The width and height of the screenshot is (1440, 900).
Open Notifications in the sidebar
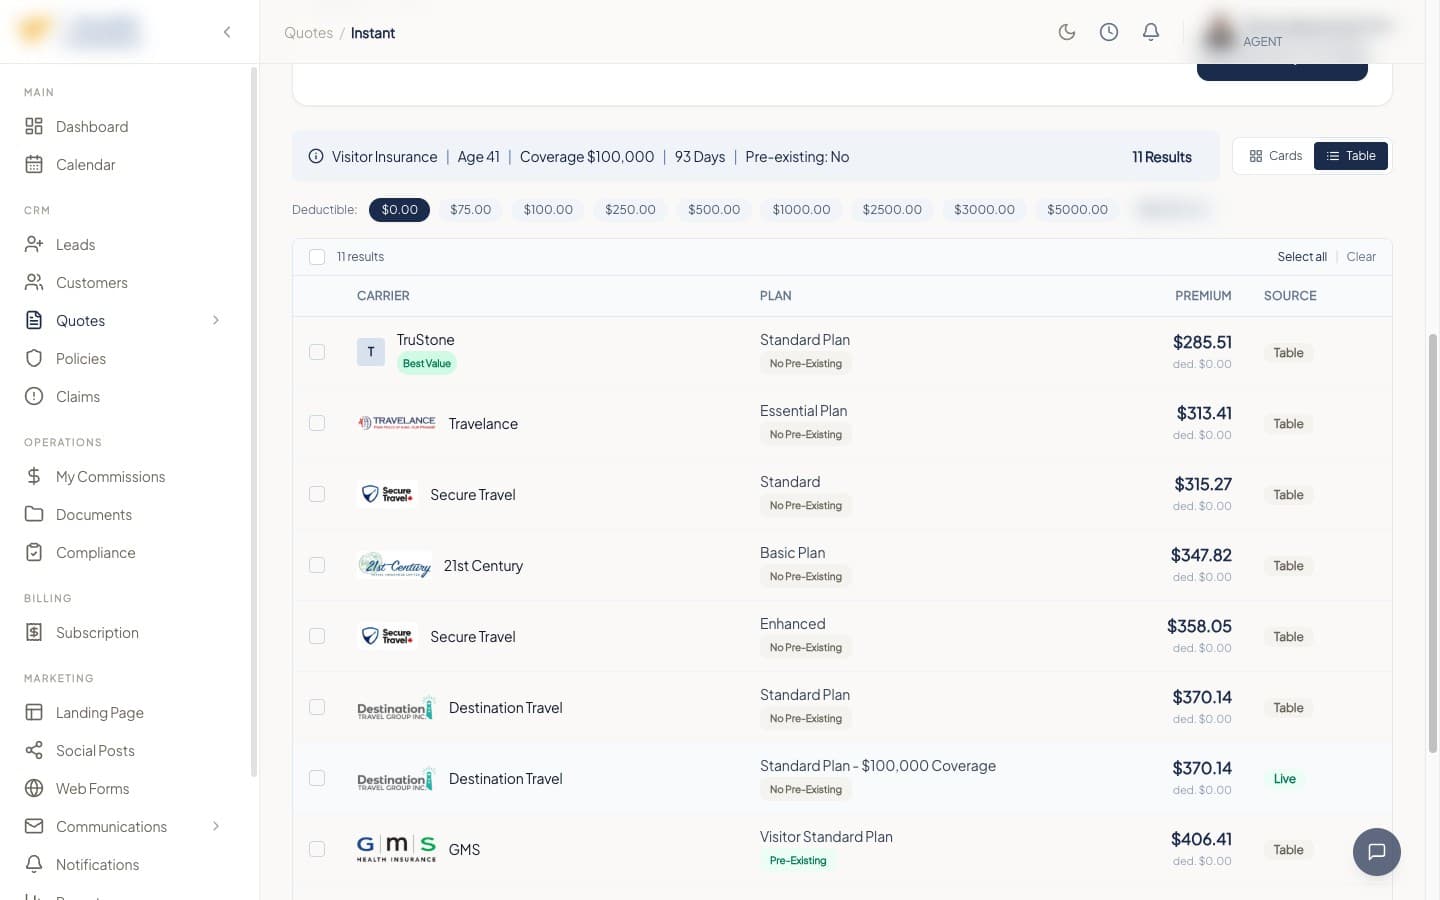click(98, 864)
